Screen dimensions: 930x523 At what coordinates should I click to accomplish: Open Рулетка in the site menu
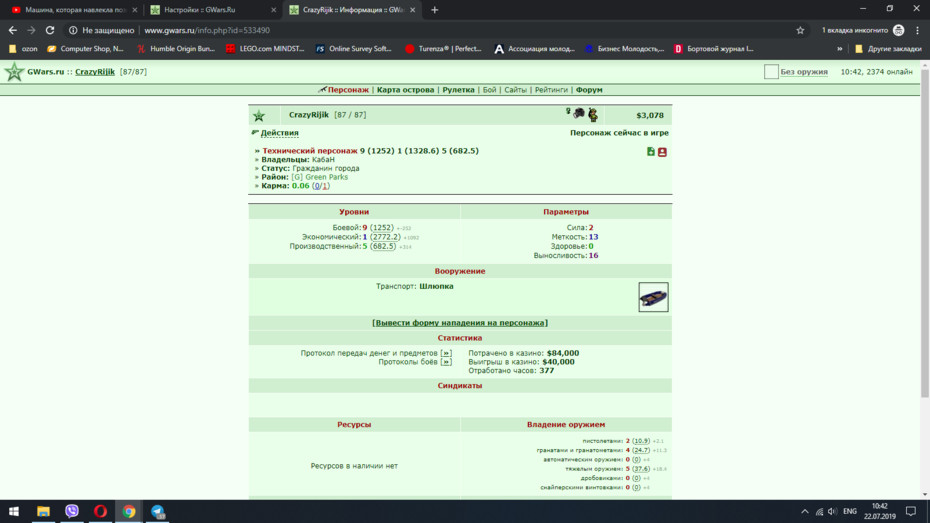point(458,90)
